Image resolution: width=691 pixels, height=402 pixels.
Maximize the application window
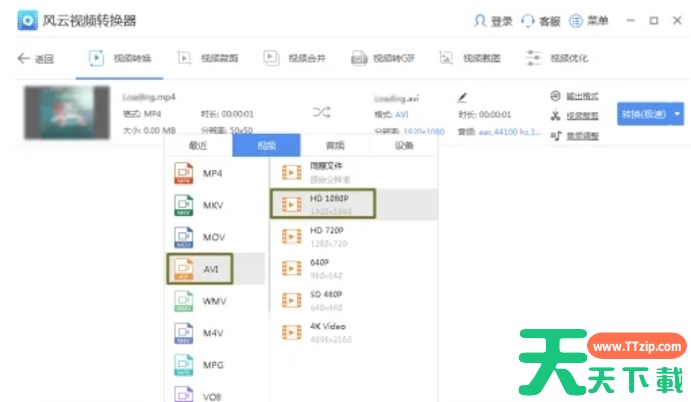click(x=654, y=20)
